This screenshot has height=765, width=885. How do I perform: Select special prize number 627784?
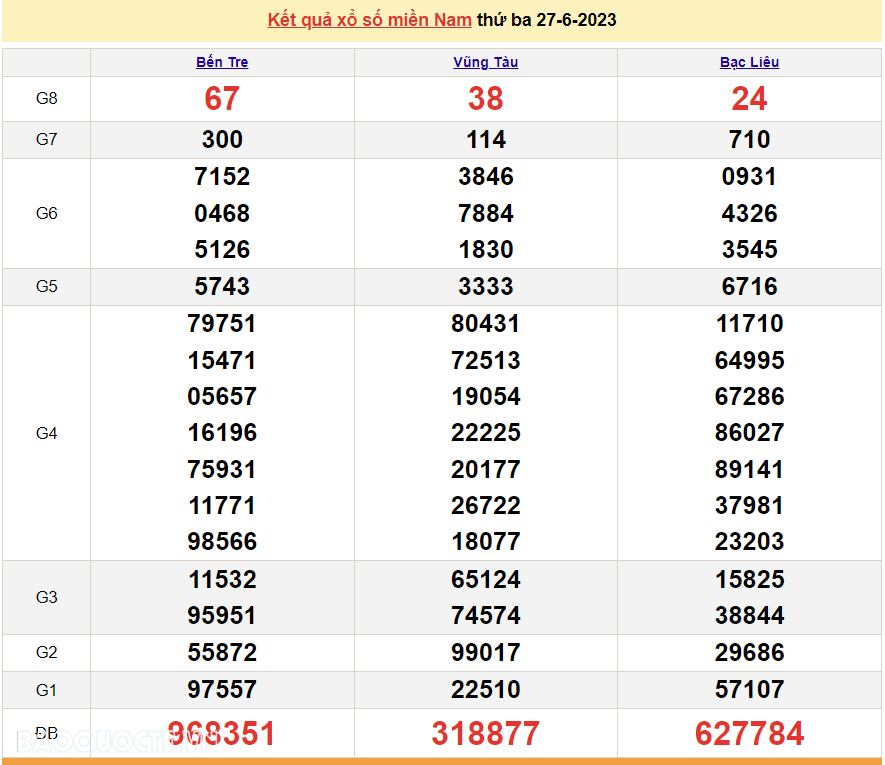click(x=749, y=733)
